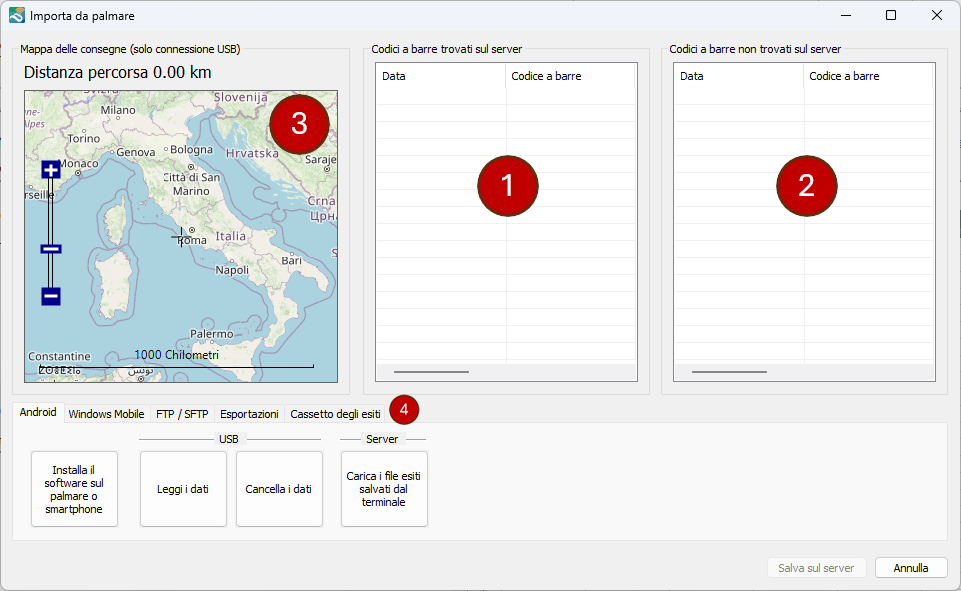
Task: Open the Cassetto degli esiti tab
Action: coord(335,414)
